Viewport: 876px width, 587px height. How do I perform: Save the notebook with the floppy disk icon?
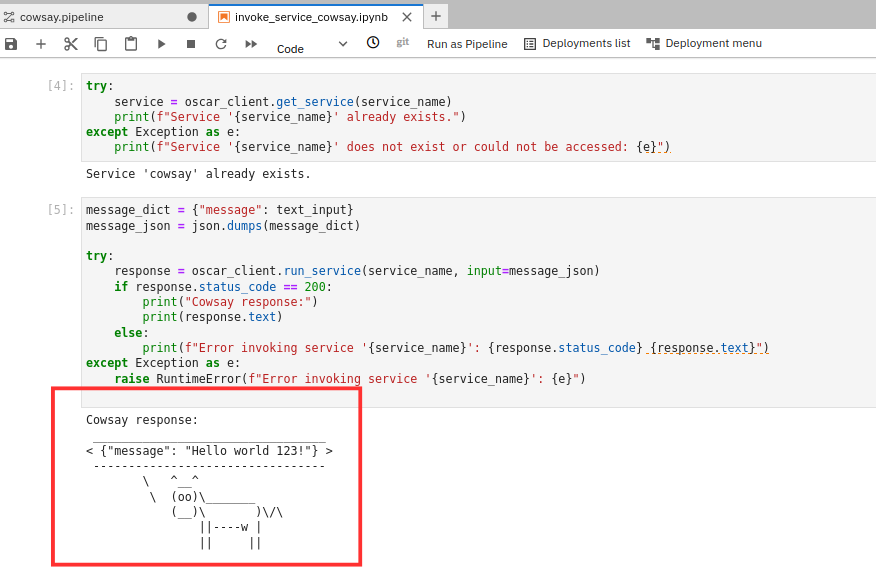coord(11,44)
